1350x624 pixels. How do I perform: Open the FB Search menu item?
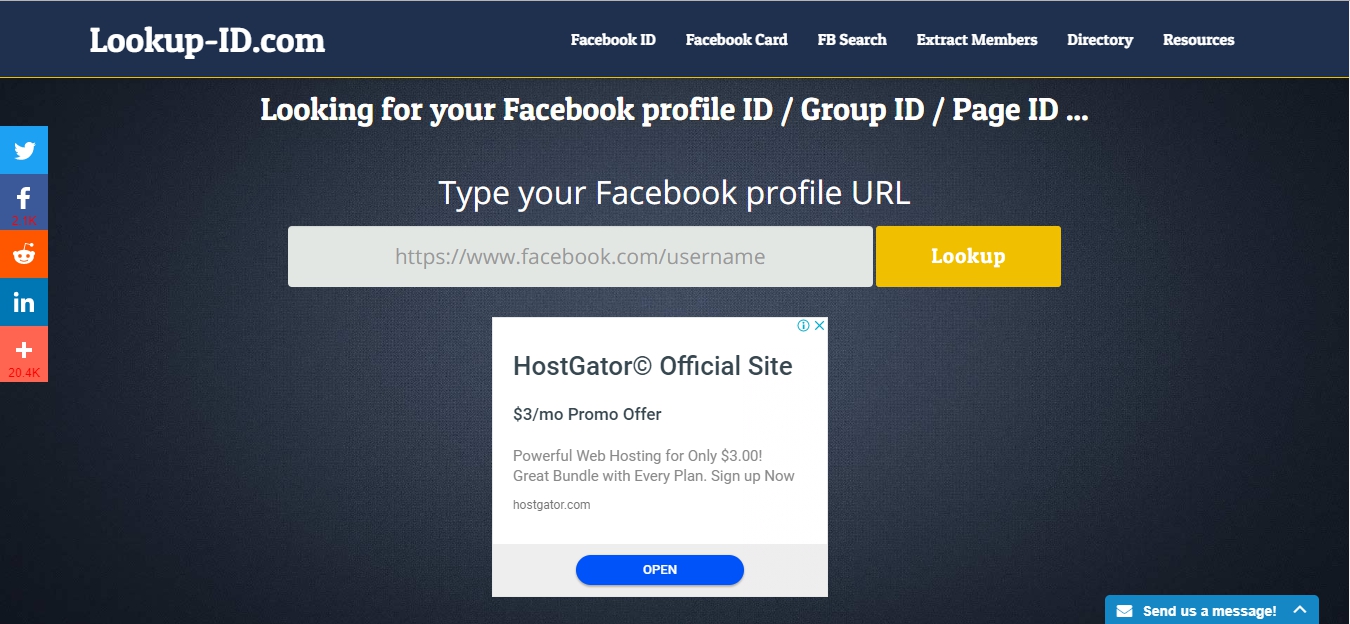(852, 40)
